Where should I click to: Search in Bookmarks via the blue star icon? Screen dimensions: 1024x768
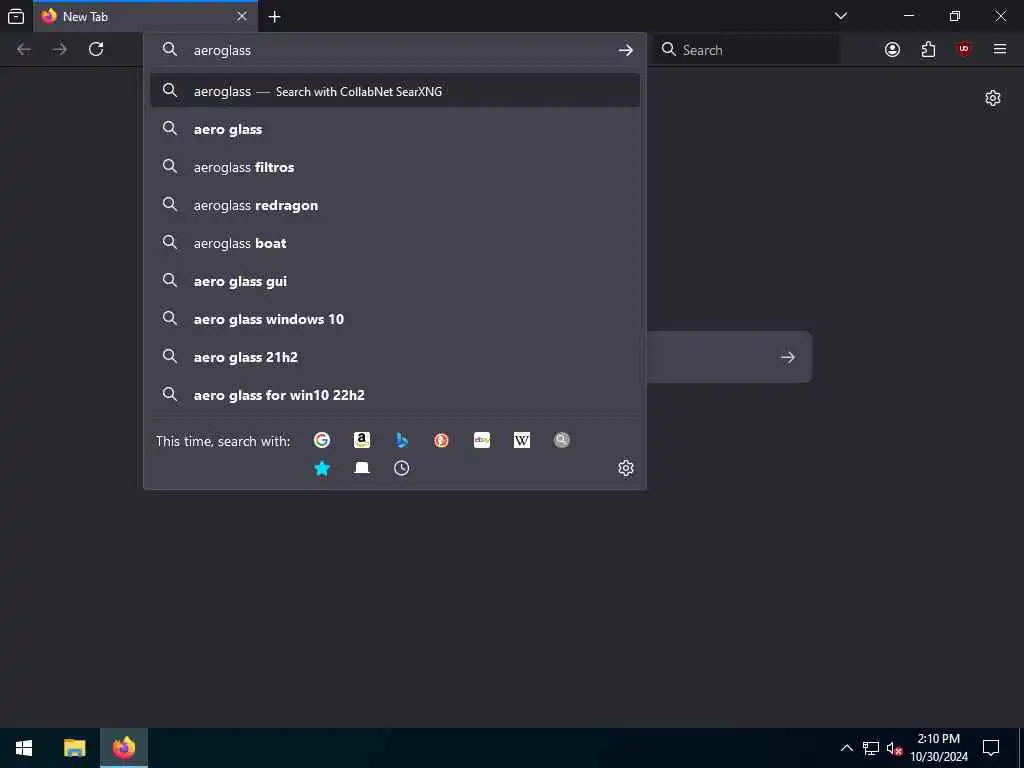tap(321, 468)
